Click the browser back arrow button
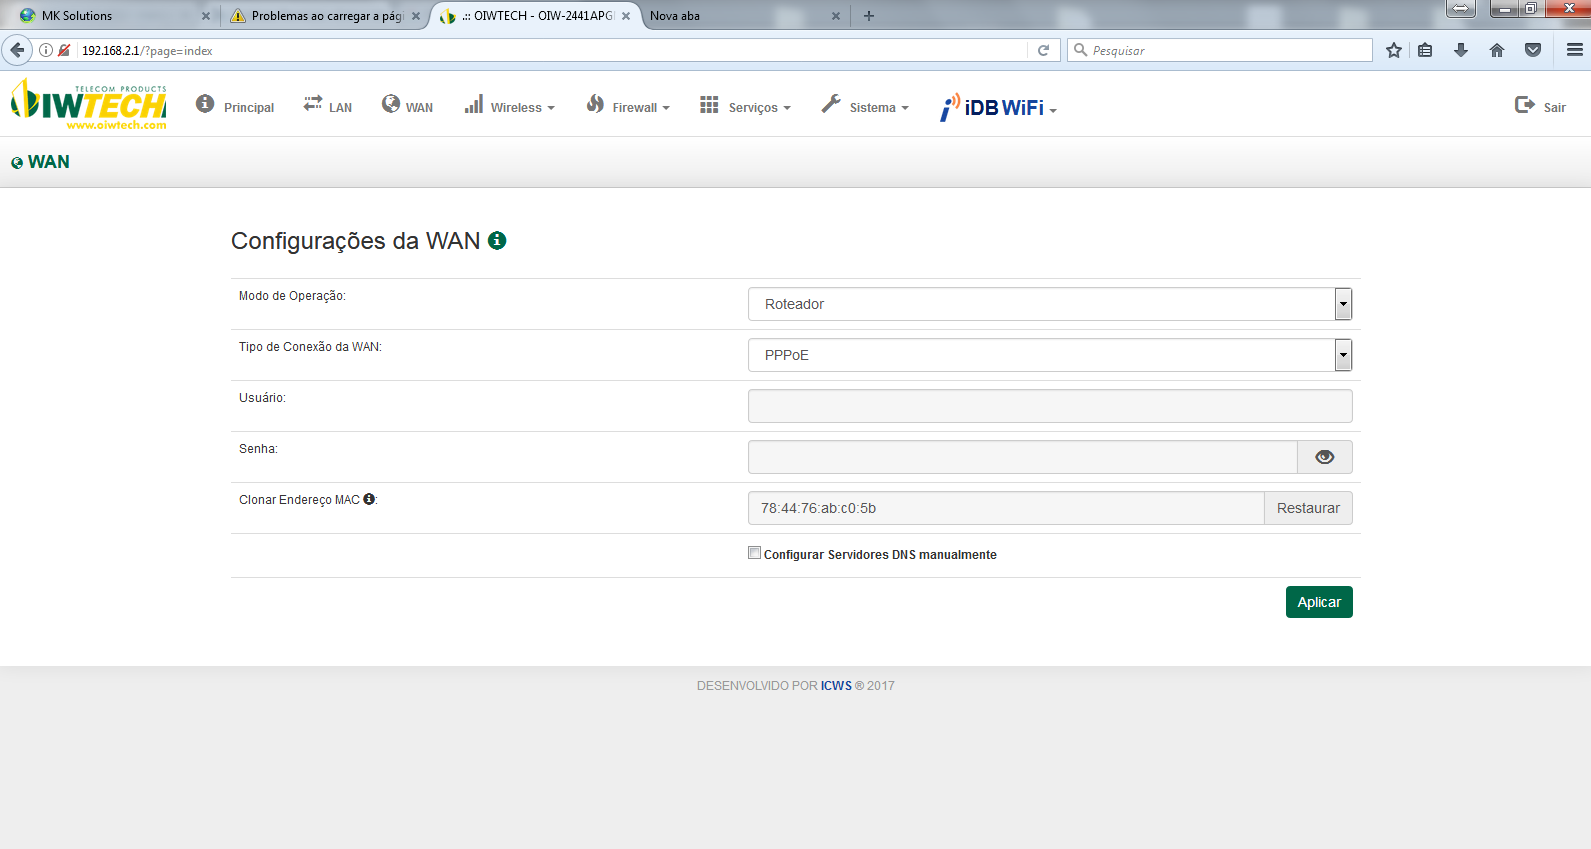The width and height of the screenshot is (1591, 849). tap(17, 50)
